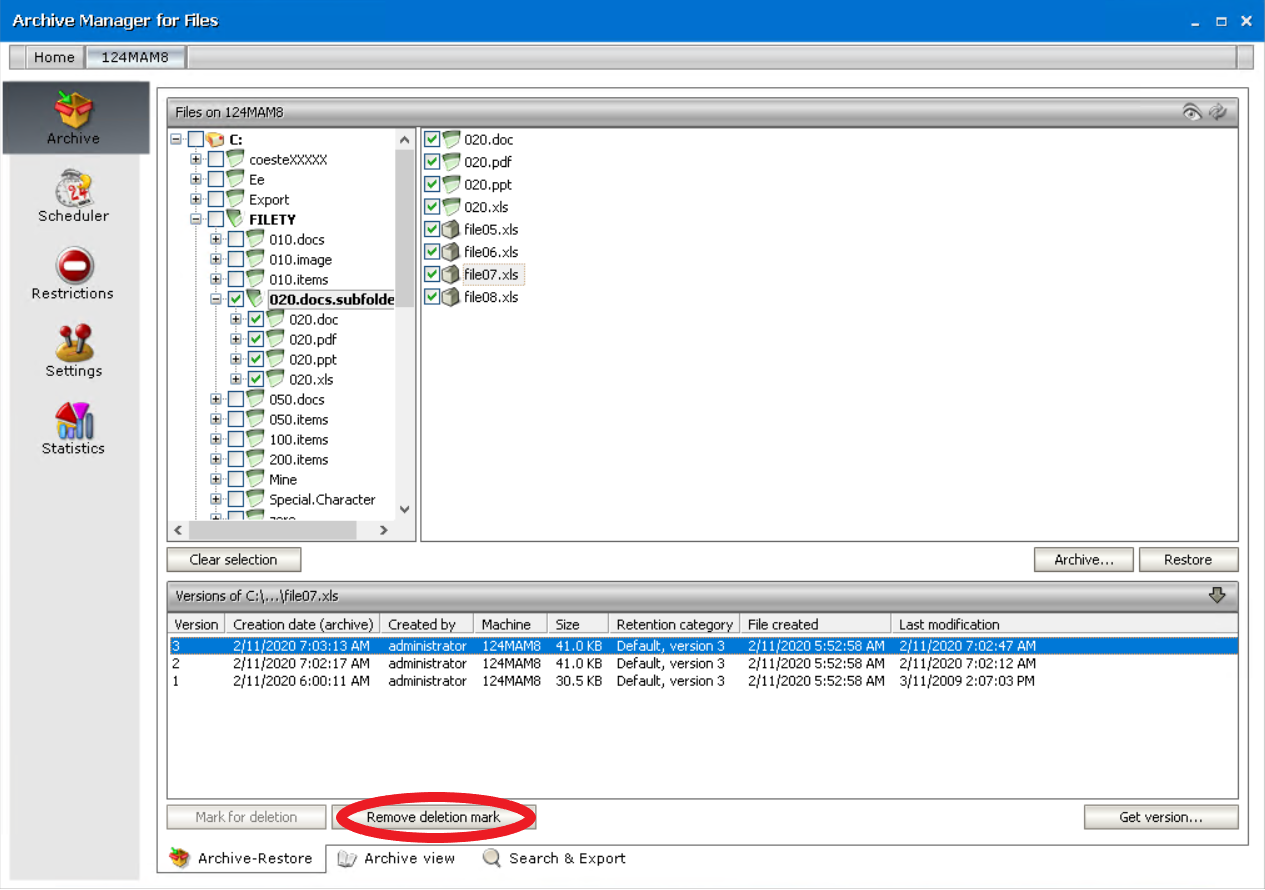Open the Statistics chart icon

pyautogui.click(x=74, y=420)
